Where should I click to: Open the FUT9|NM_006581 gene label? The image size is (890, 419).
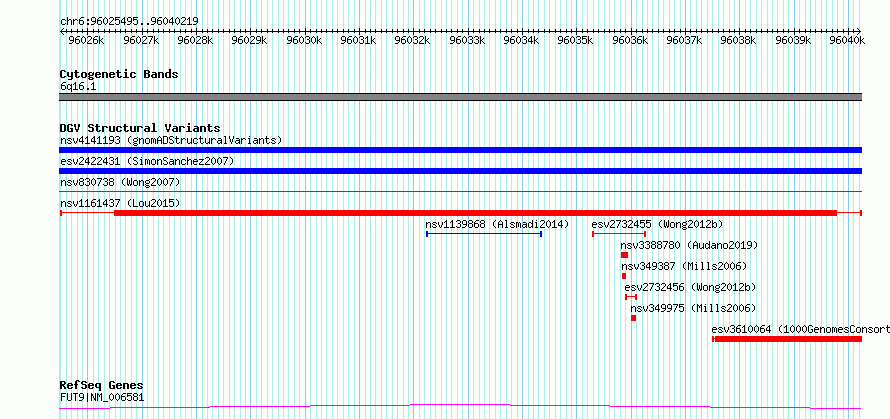tap(102, 397)
